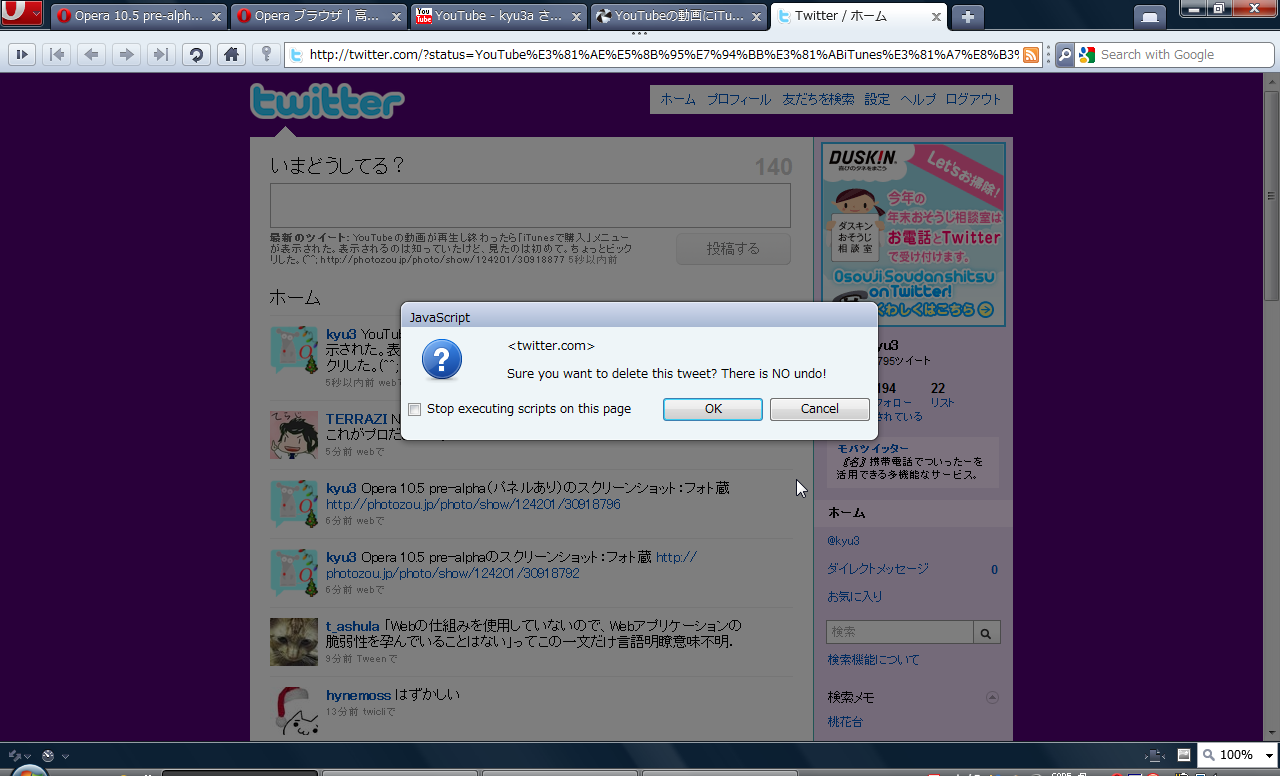
Task: Confirm tweet deletion with OK
Action: (x=713, y=409)
